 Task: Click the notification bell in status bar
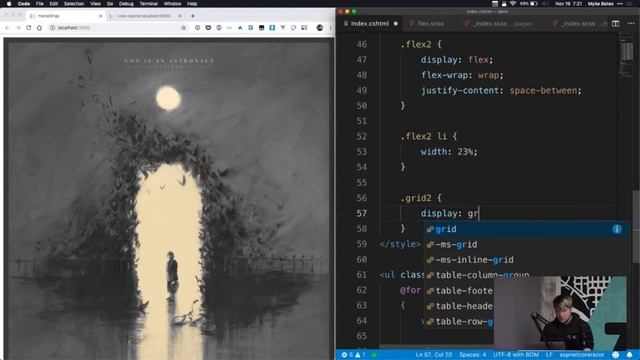pyautogui.click(x=629, y=355)
